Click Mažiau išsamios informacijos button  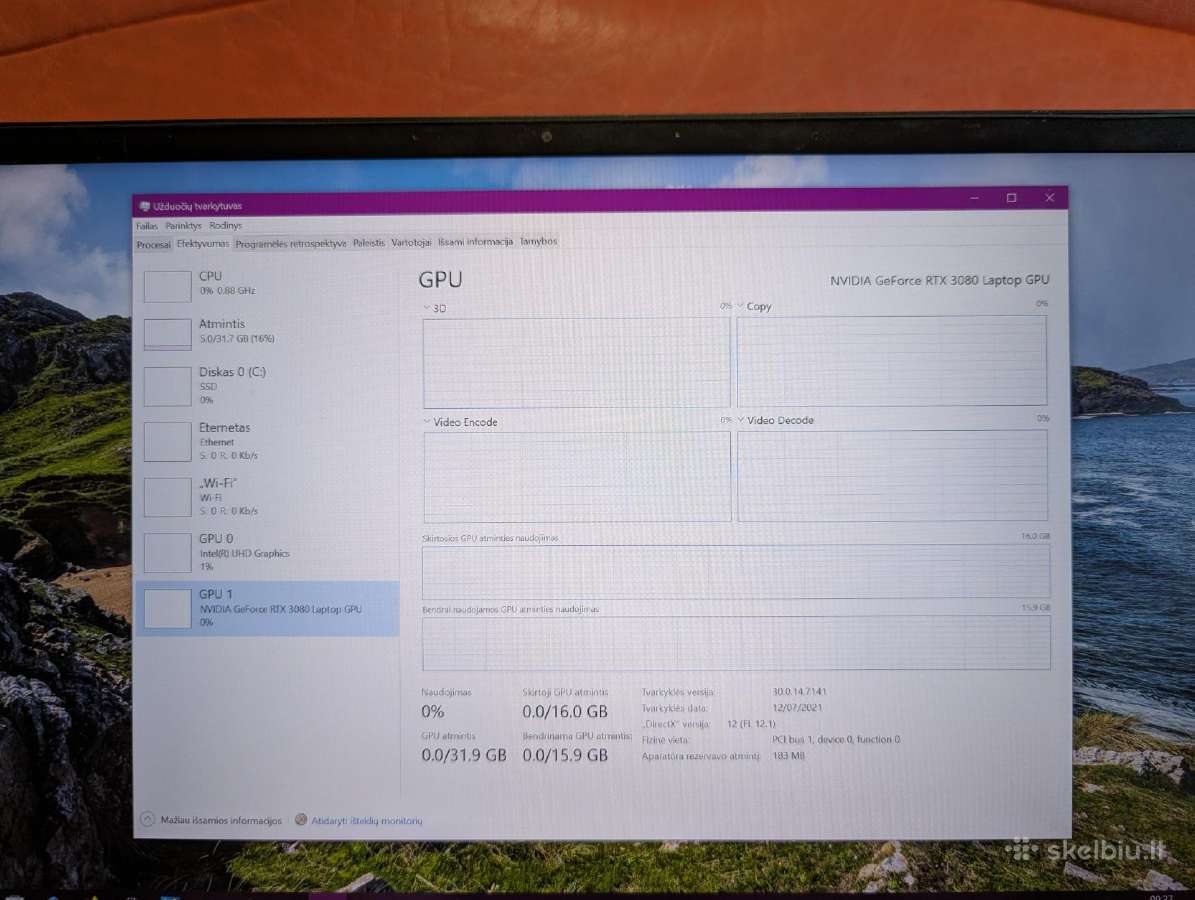tap(221, 821)
